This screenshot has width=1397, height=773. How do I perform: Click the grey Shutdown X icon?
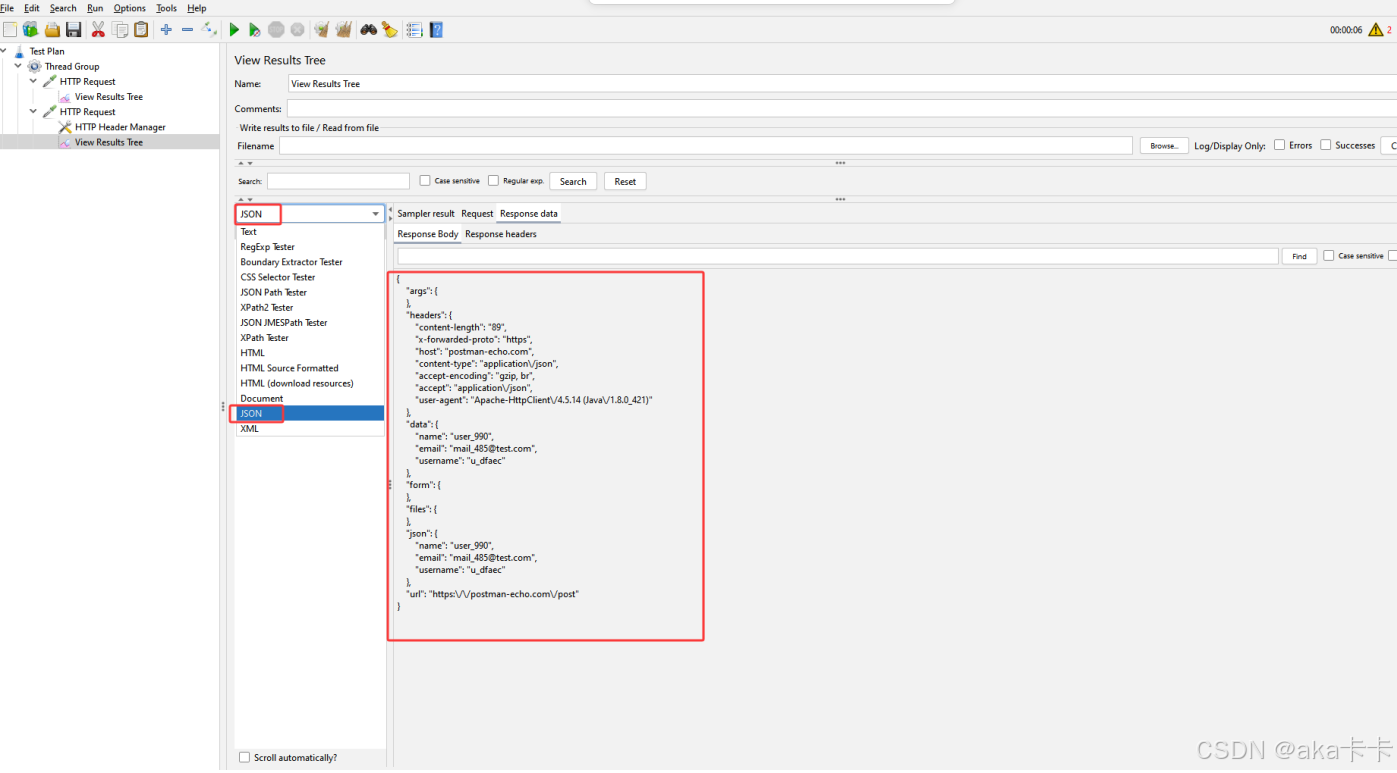pyautogui.click(x=297, y=30)
